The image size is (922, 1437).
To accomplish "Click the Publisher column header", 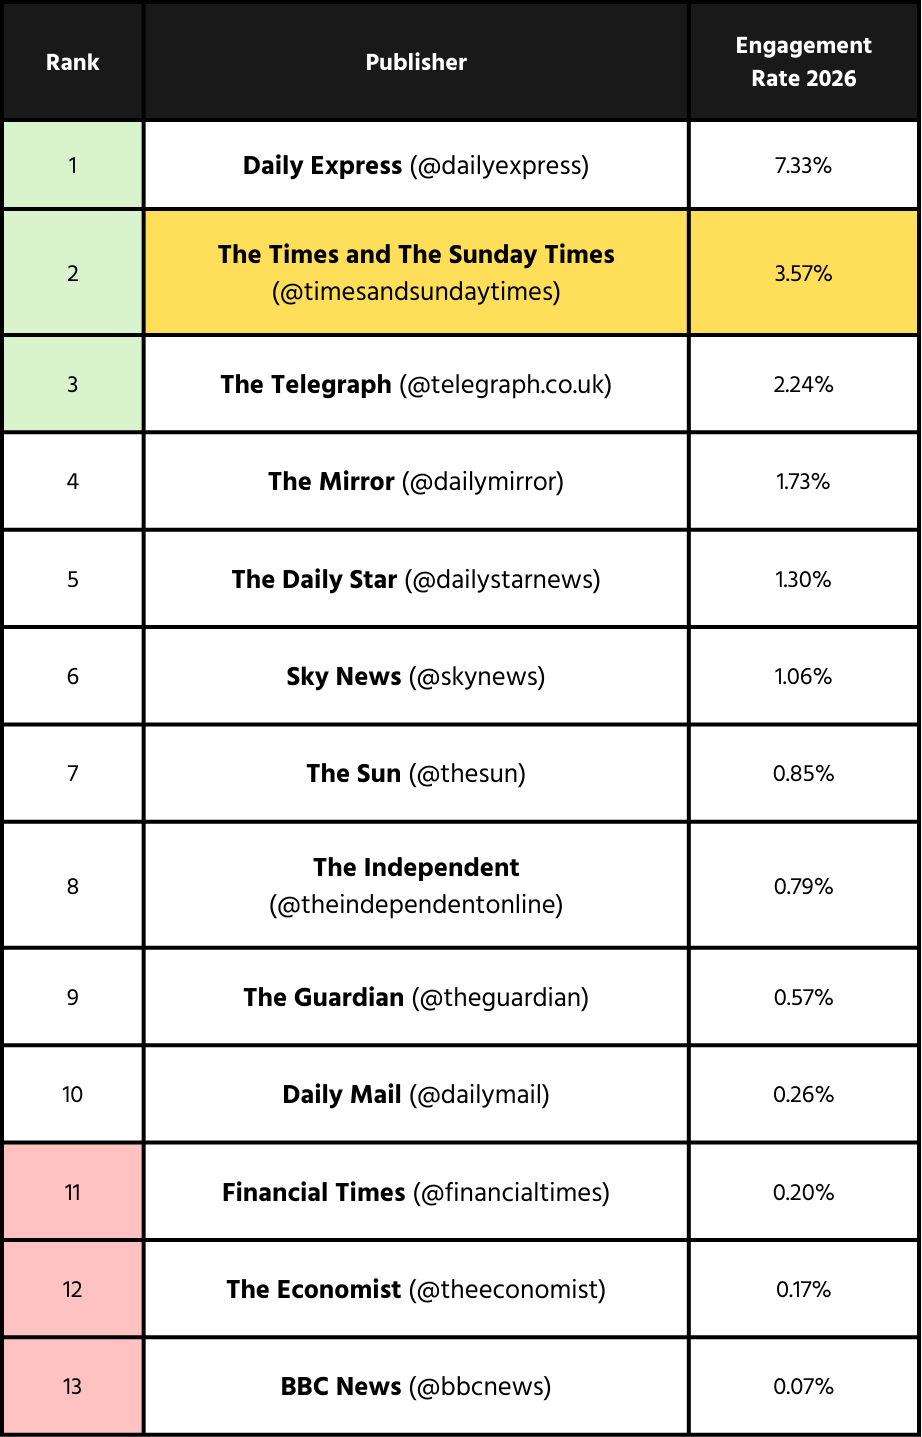I will coord(416,62).
